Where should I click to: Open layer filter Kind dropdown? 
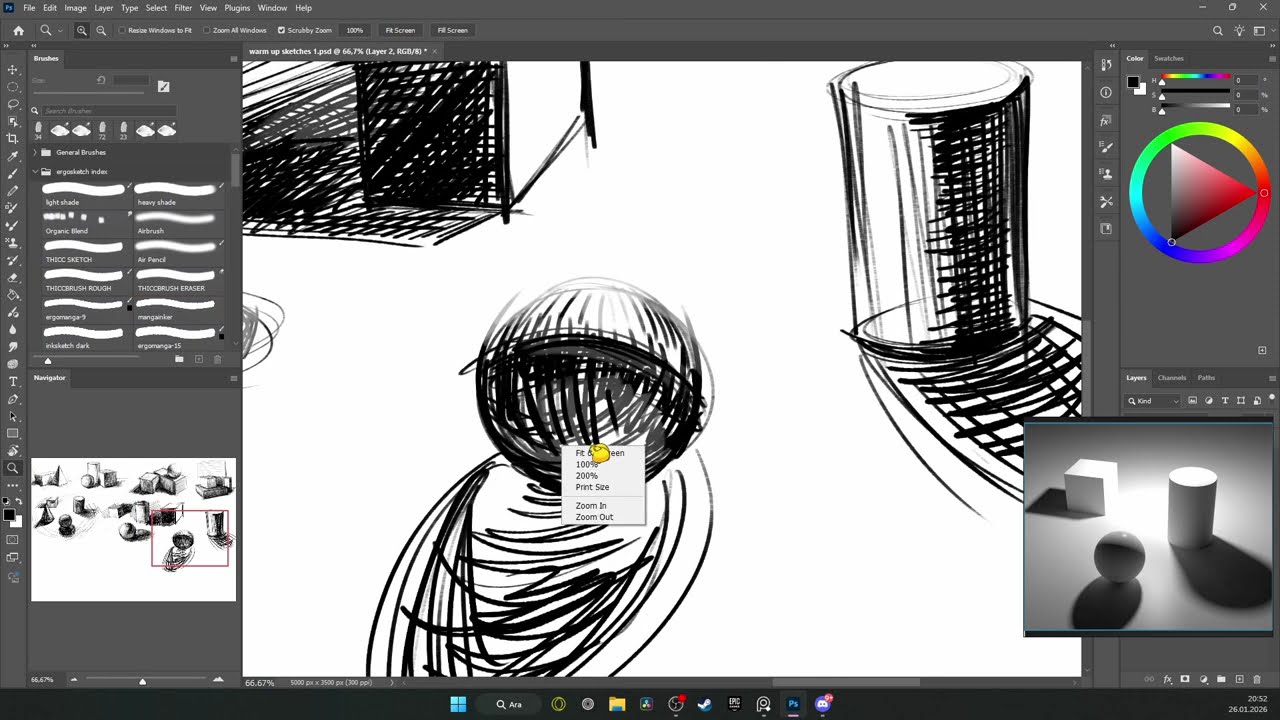click(x=1154, y=401)
